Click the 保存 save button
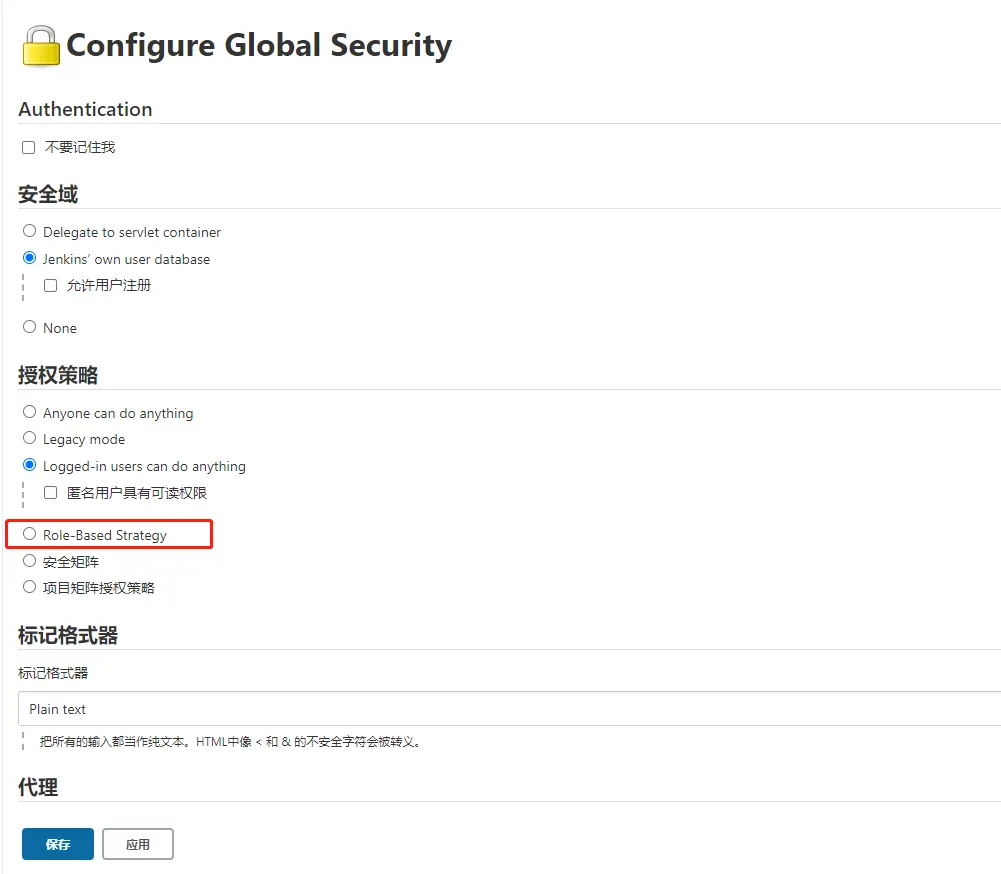The height and width of the screenshot is (874, 1001). point(58,844)
